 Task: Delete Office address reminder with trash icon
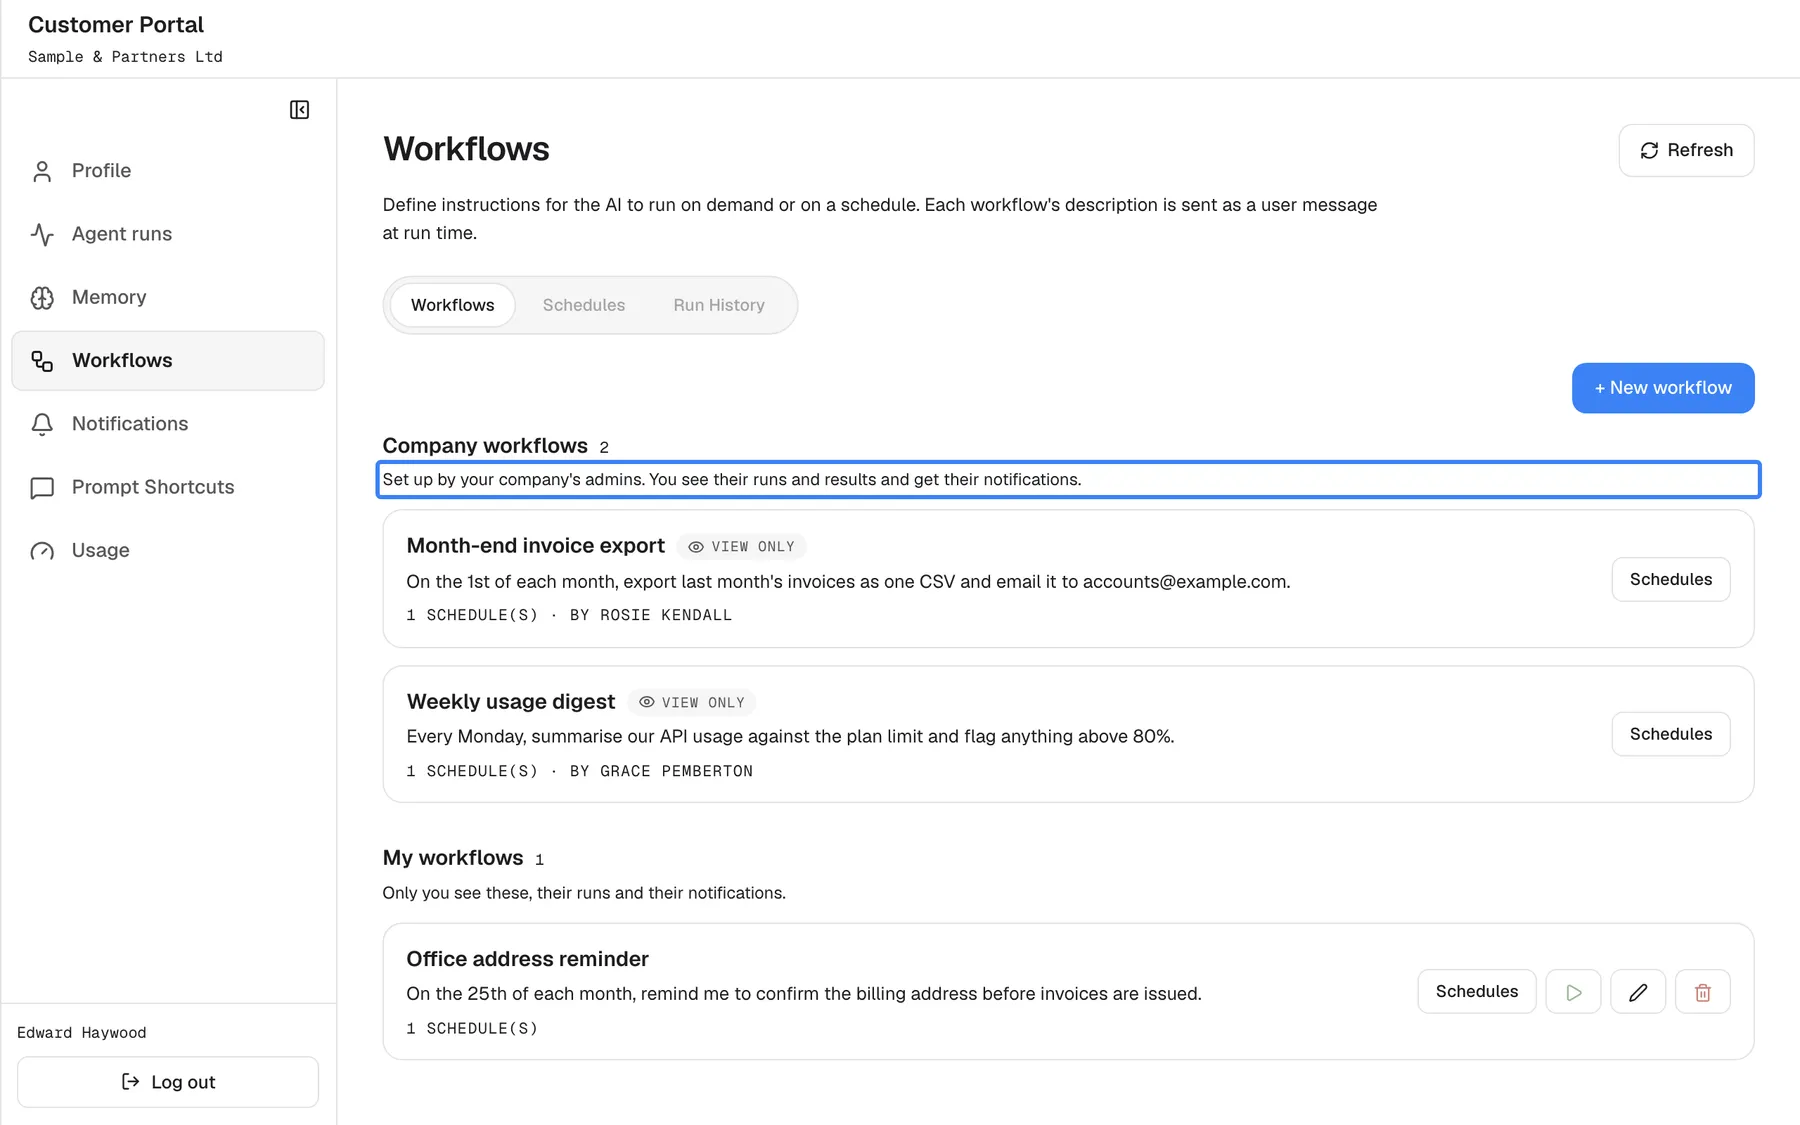pyautogui.click(x=1703, y=991)
